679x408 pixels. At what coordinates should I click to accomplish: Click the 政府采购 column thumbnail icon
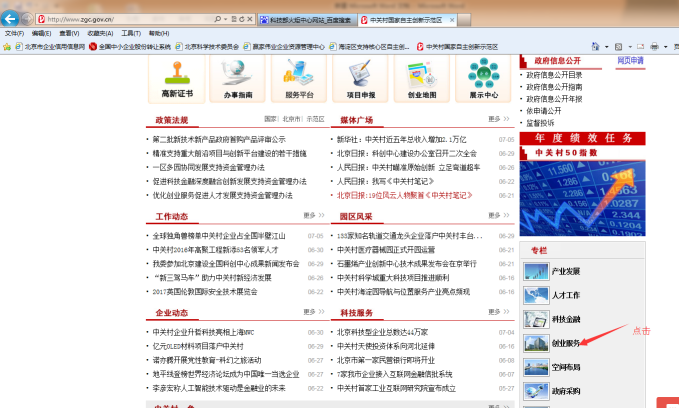pos(536,391)
